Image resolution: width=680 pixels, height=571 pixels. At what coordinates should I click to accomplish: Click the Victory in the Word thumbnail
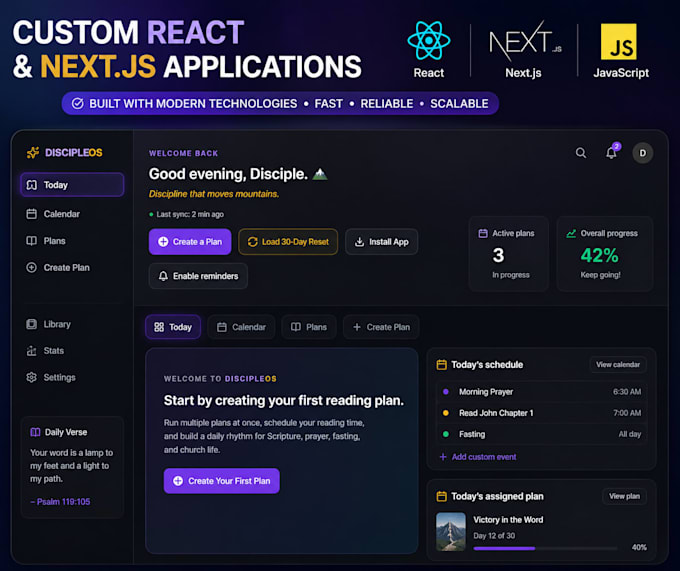tap(451, 532)
